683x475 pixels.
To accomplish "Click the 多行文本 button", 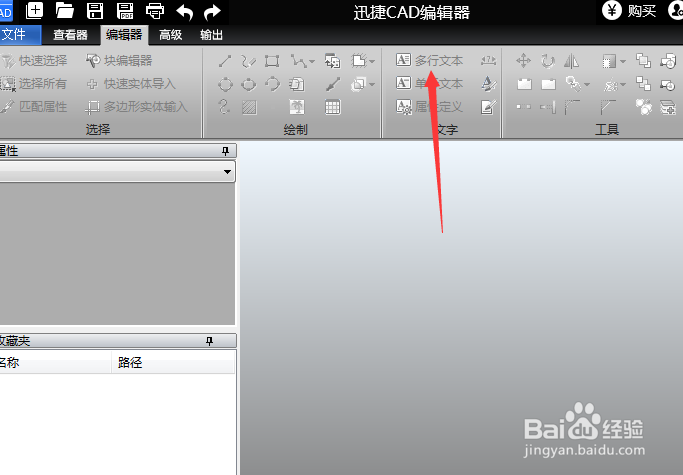I will [429, 60].
